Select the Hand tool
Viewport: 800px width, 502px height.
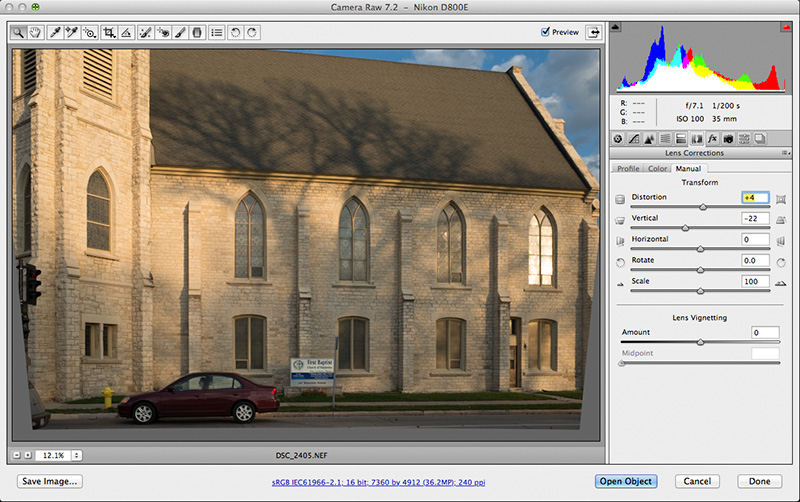click(x=36, y=32)
